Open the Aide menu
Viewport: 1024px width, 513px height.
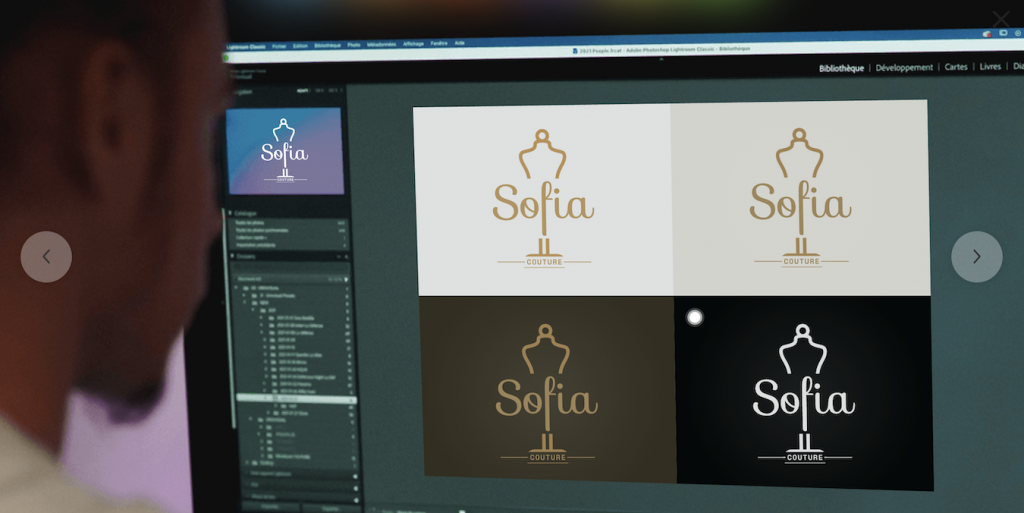pos(460,43)
